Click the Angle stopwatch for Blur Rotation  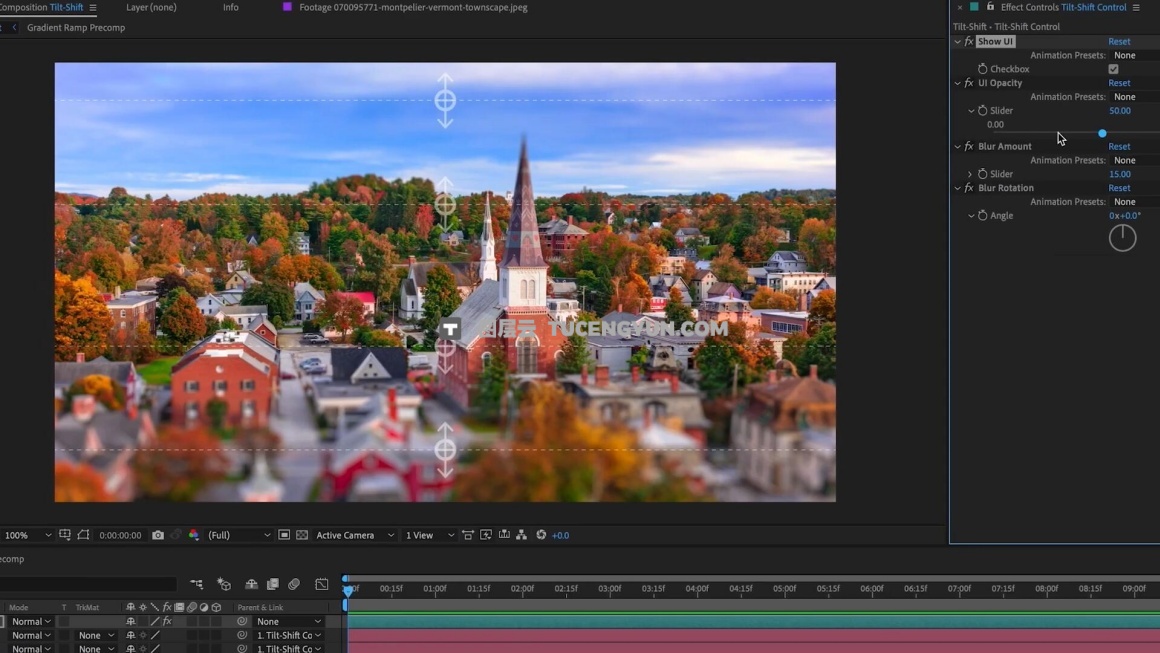[982, 215]
